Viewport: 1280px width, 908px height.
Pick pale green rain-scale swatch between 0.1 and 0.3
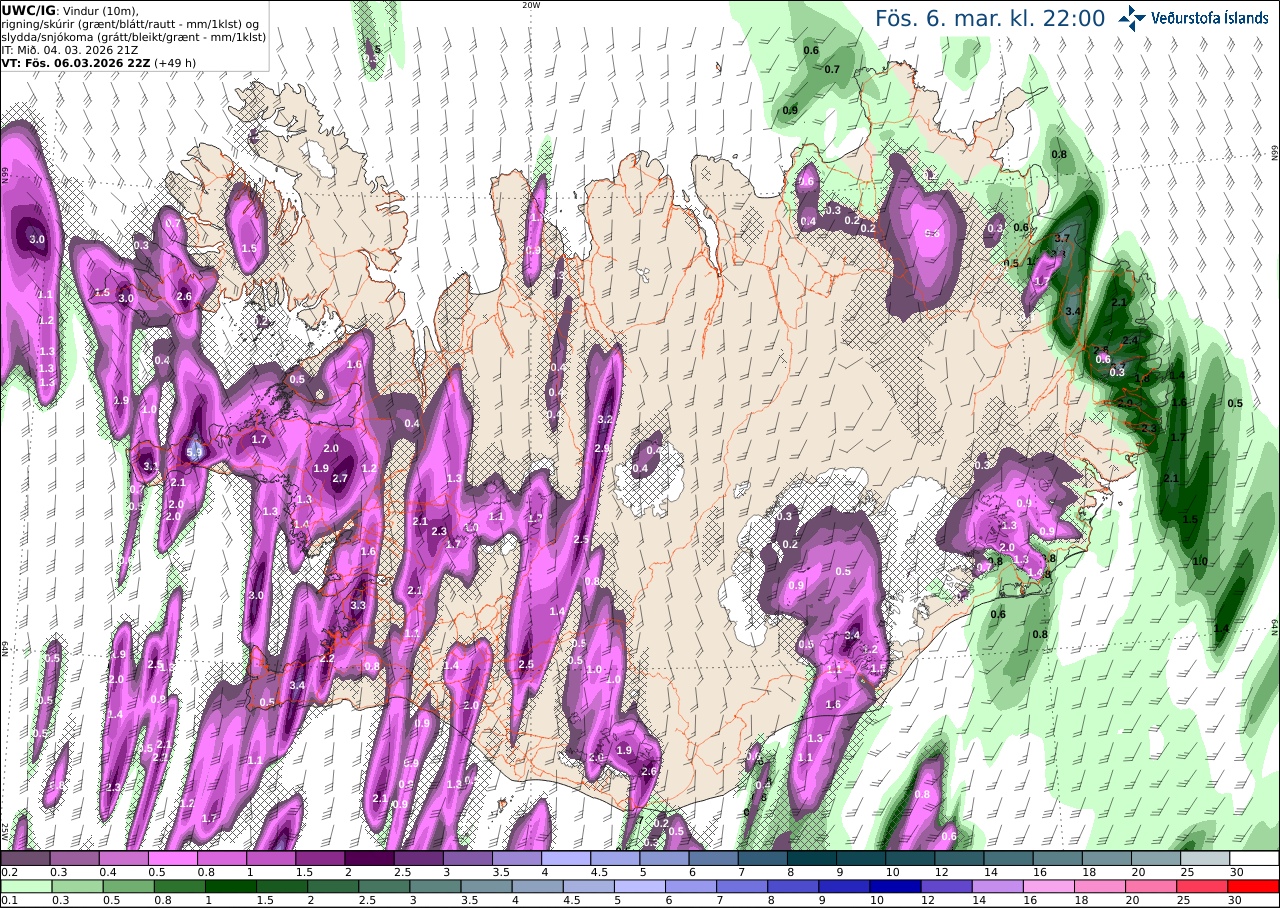[x=25, y=886]
